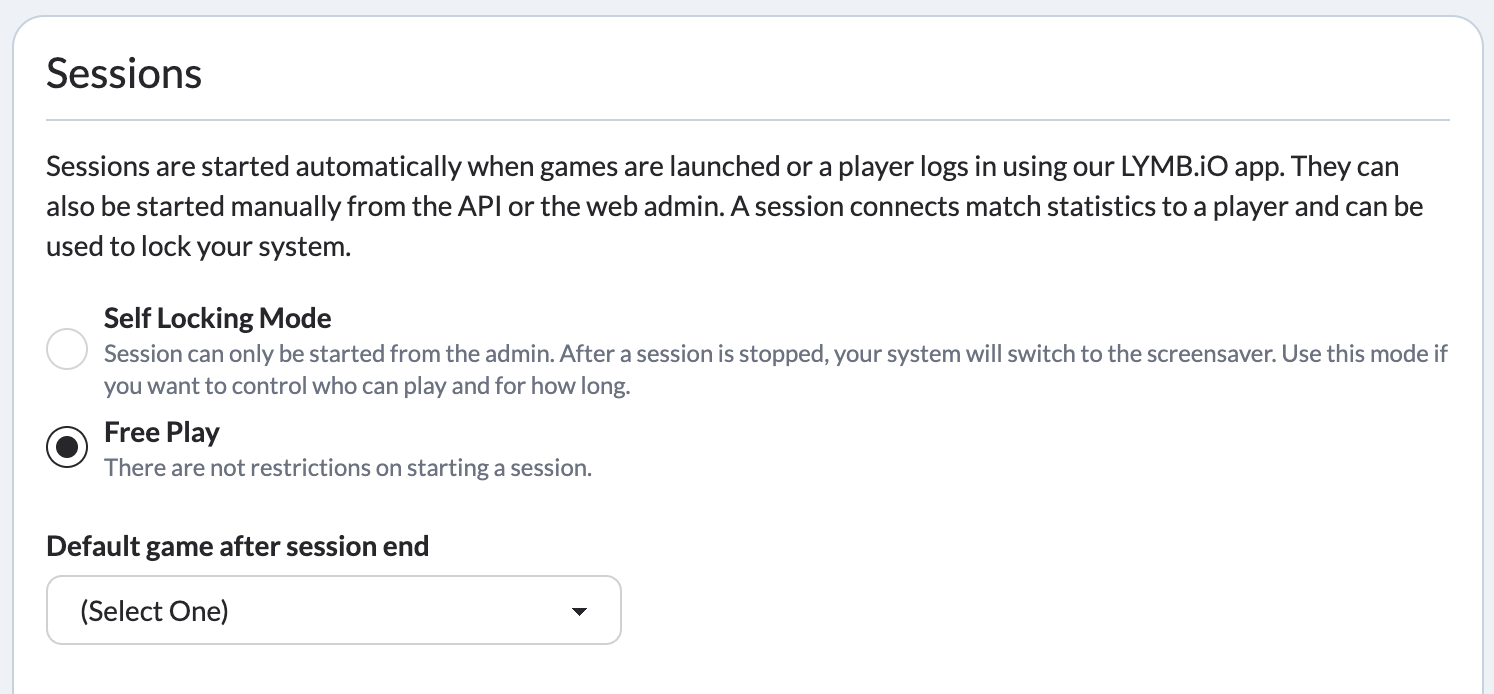The image size is (1494, 694).
Task: Click the dropdown arrow on (Select One)
Action: (580, 610)
